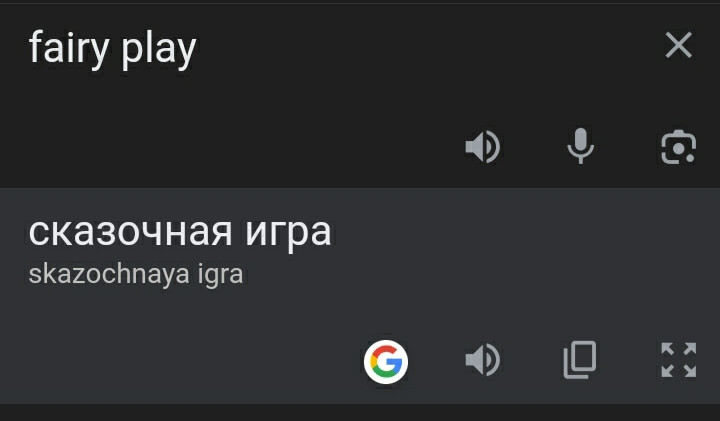Image resolution: width=720 pixels, height=421 pixels.
Task: Click the transliteration word 'skazochnaya'
Action: point(109,275)
